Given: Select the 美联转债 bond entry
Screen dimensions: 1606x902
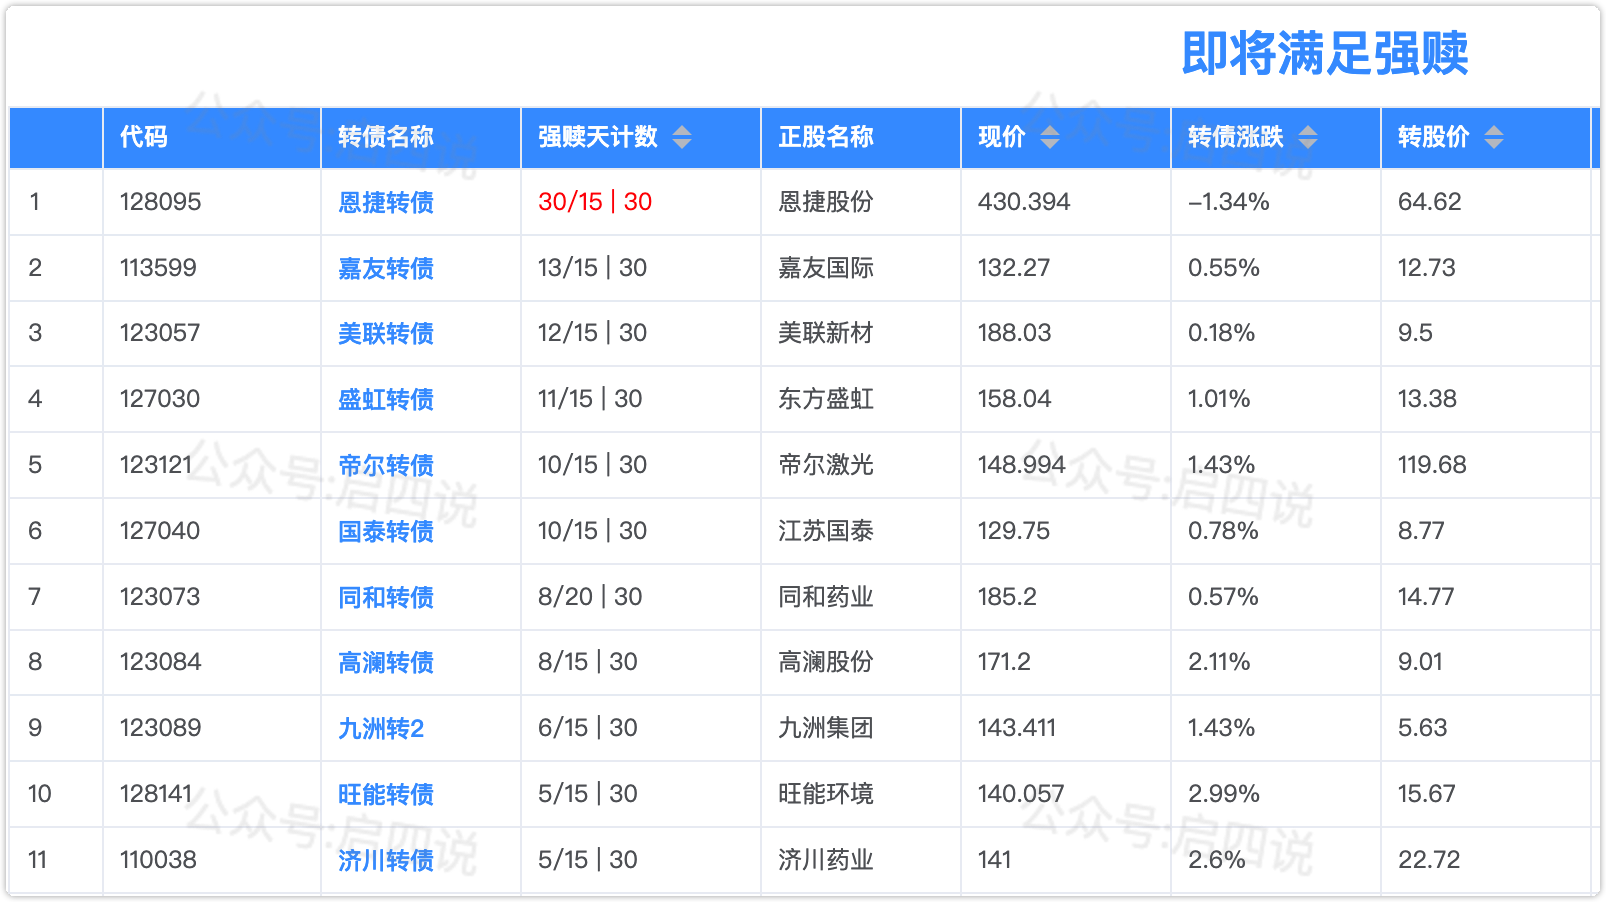Looking at the screenshot, I should click(x=385, y=333).
